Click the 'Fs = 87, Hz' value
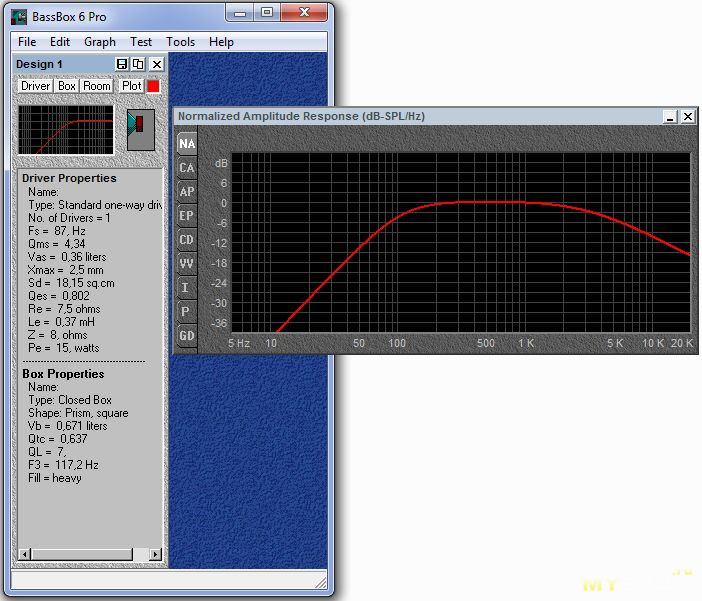The height and width of the screenshot is (601, 702). pos(56,231)
